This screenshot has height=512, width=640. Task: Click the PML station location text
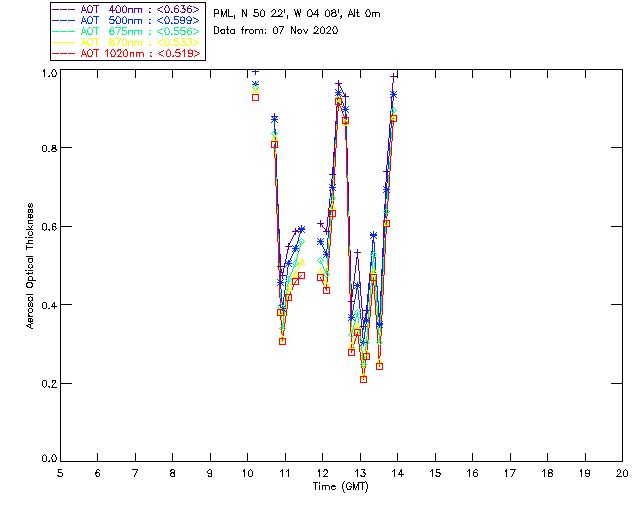pyautogui.click(x=297, y=14)
